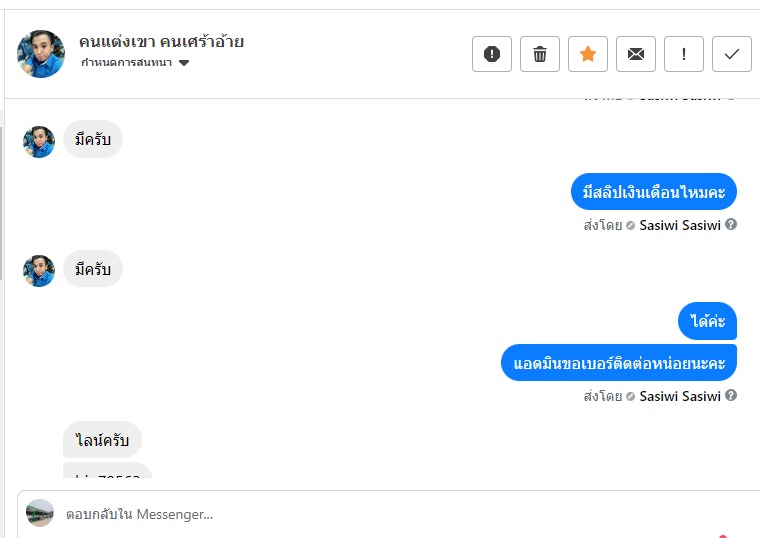
Task: Mark conversation done with checkmark icon
Action: [x=732, y=54]
